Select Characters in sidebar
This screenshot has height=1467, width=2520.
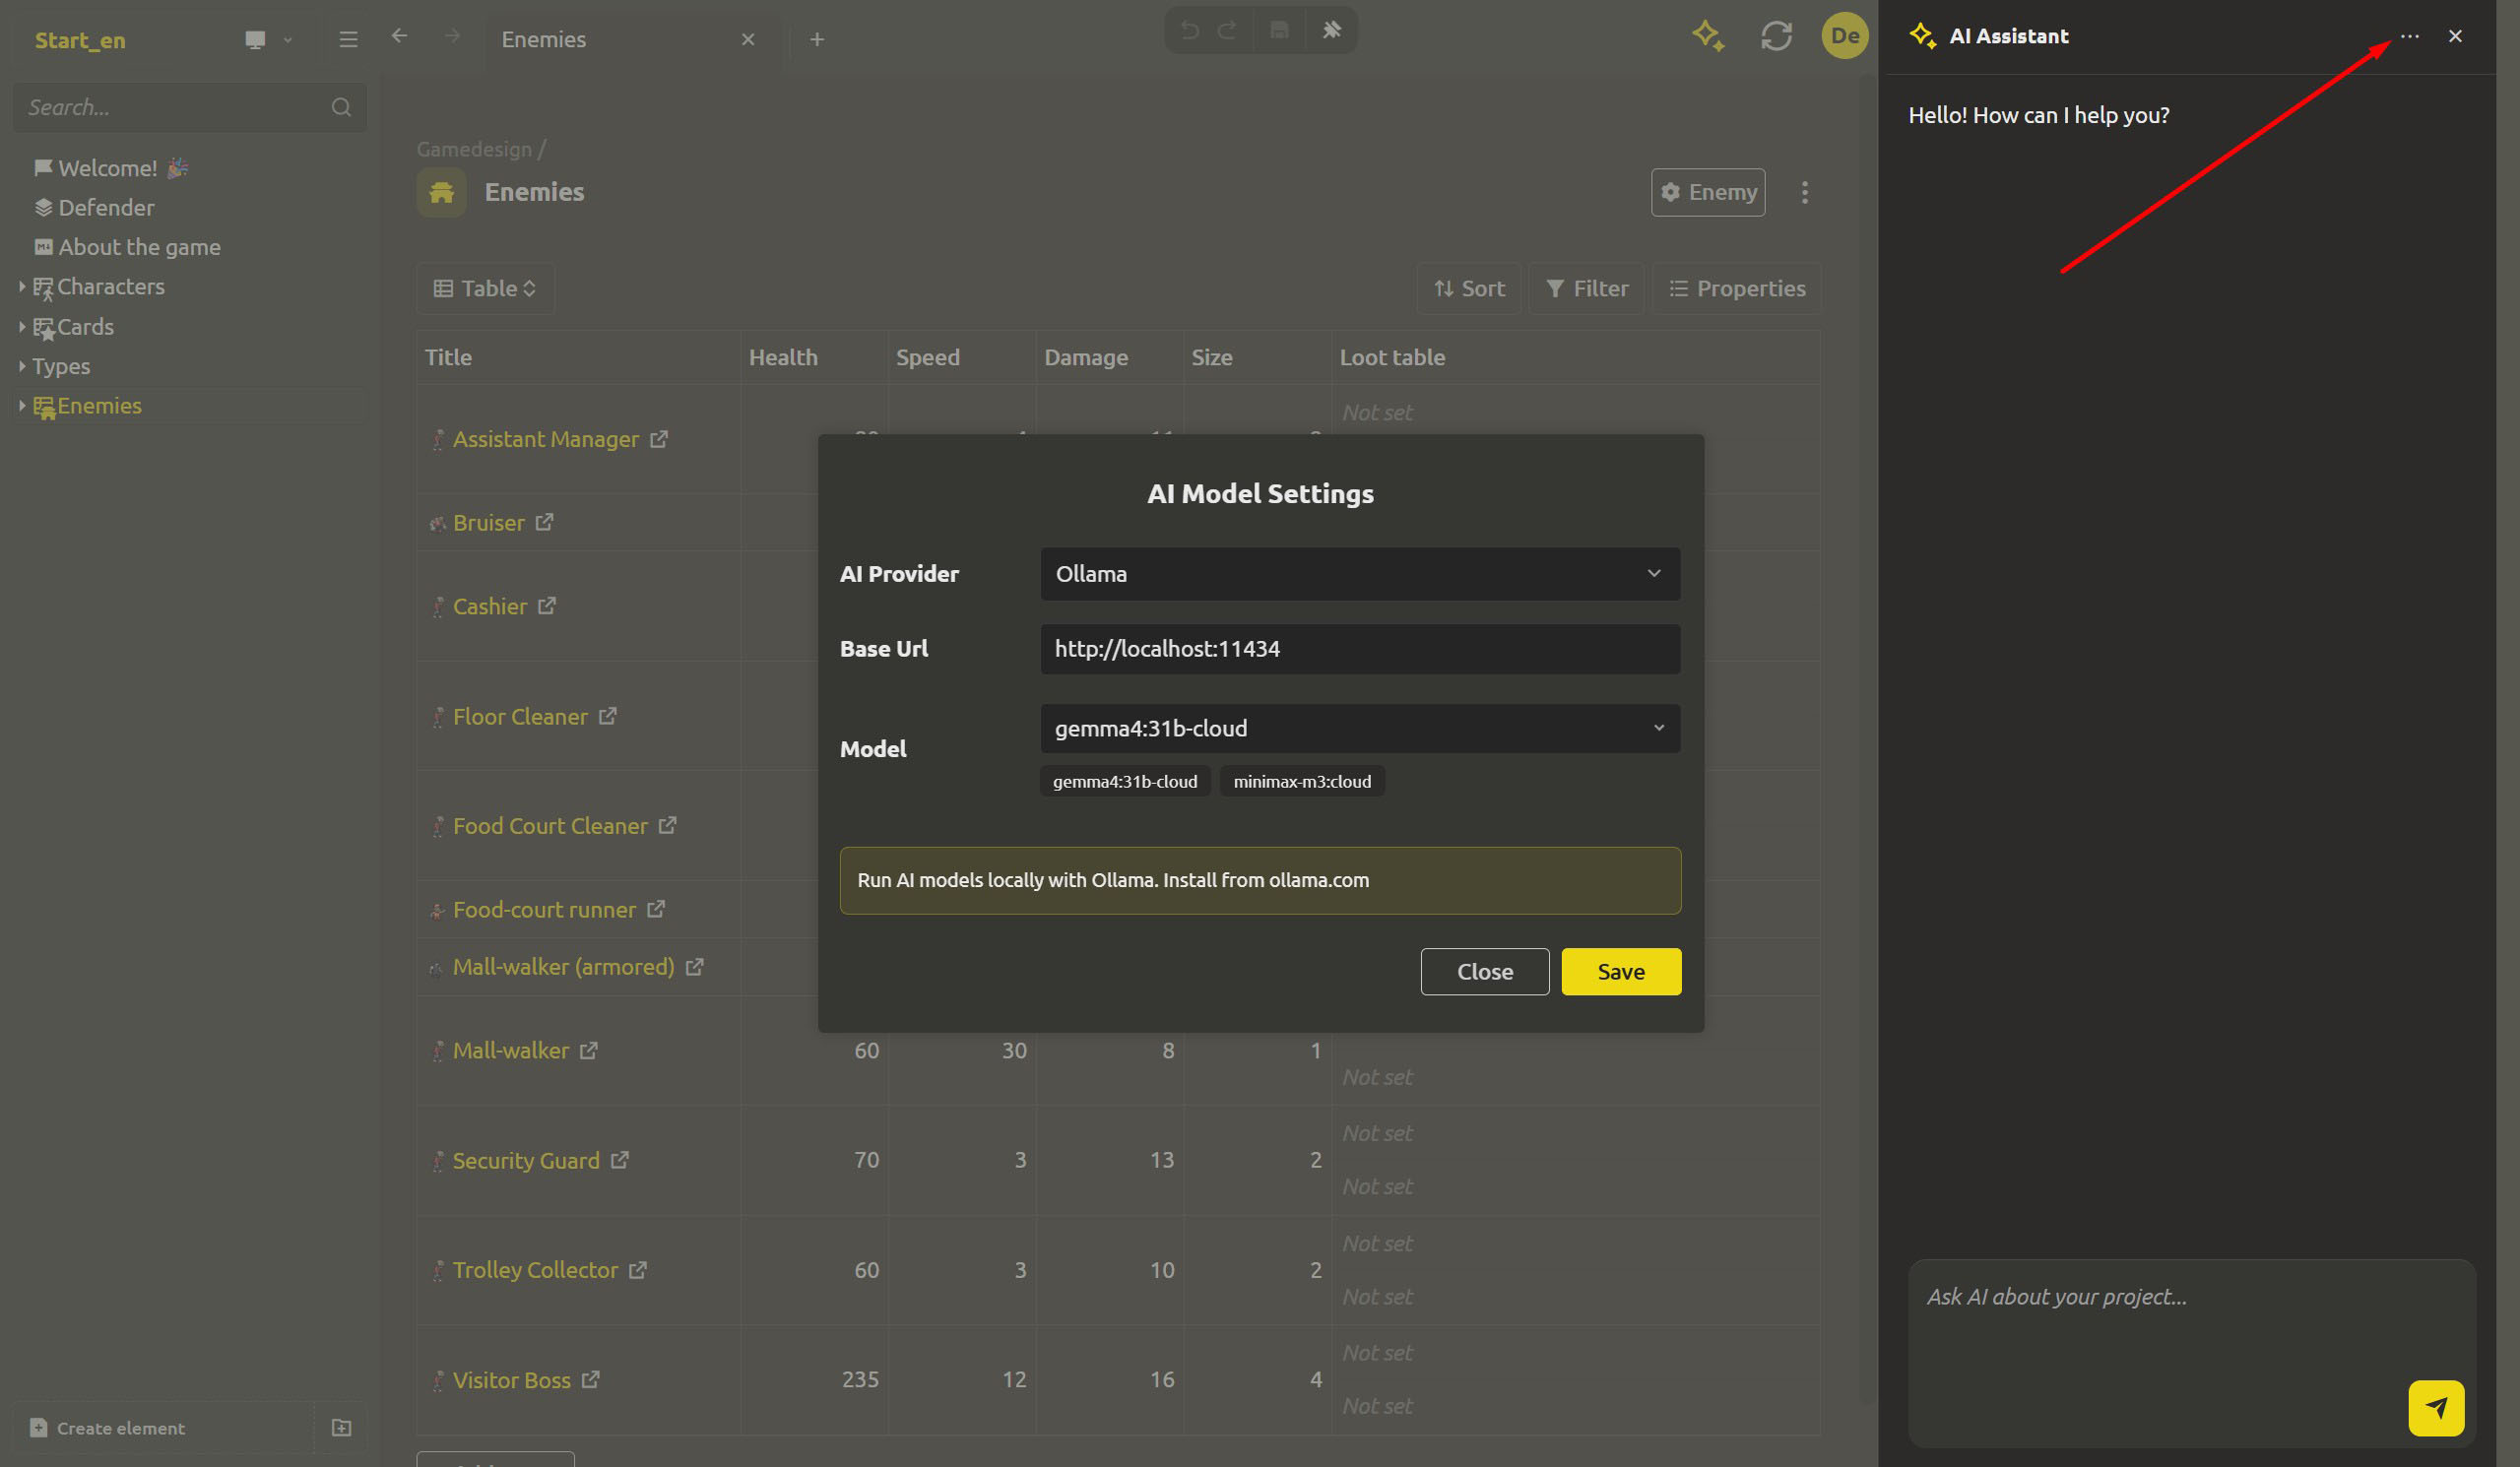[x=110, y=286]
